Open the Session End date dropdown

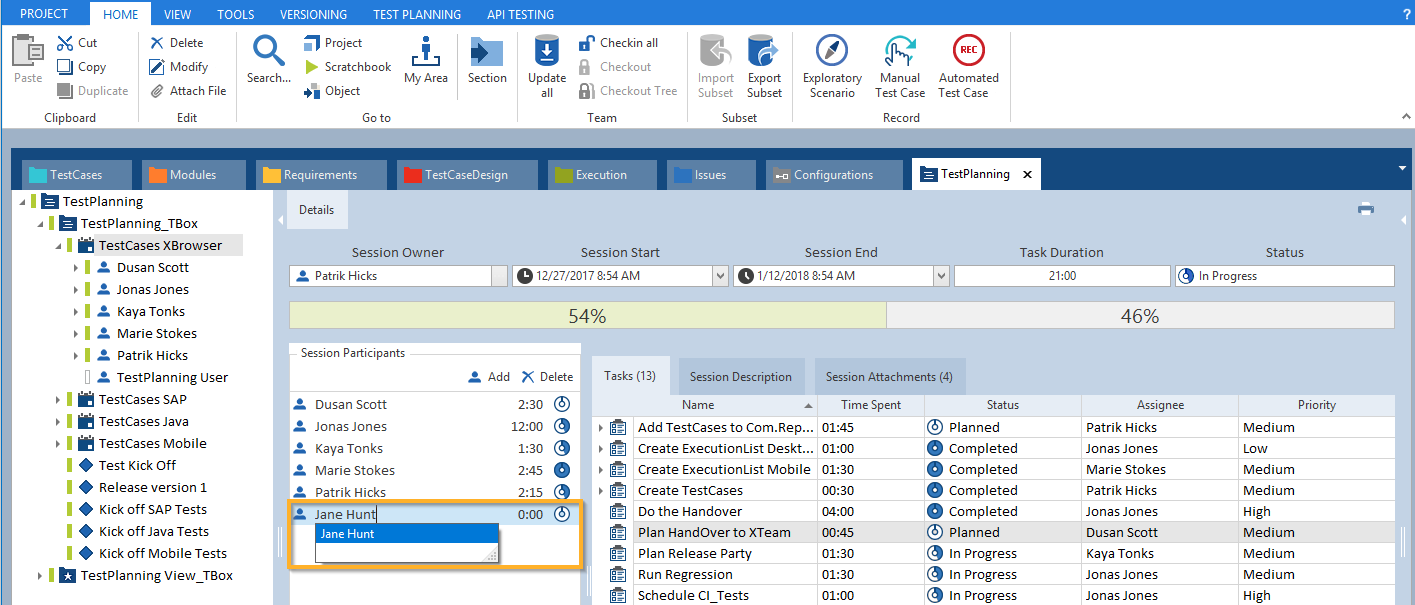(x=941, y=276)
